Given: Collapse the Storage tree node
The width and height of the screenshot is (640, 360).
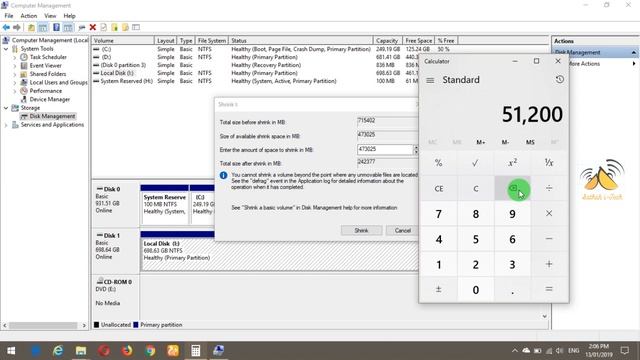Looking at the screenshot, I should (x=6, y=108).
